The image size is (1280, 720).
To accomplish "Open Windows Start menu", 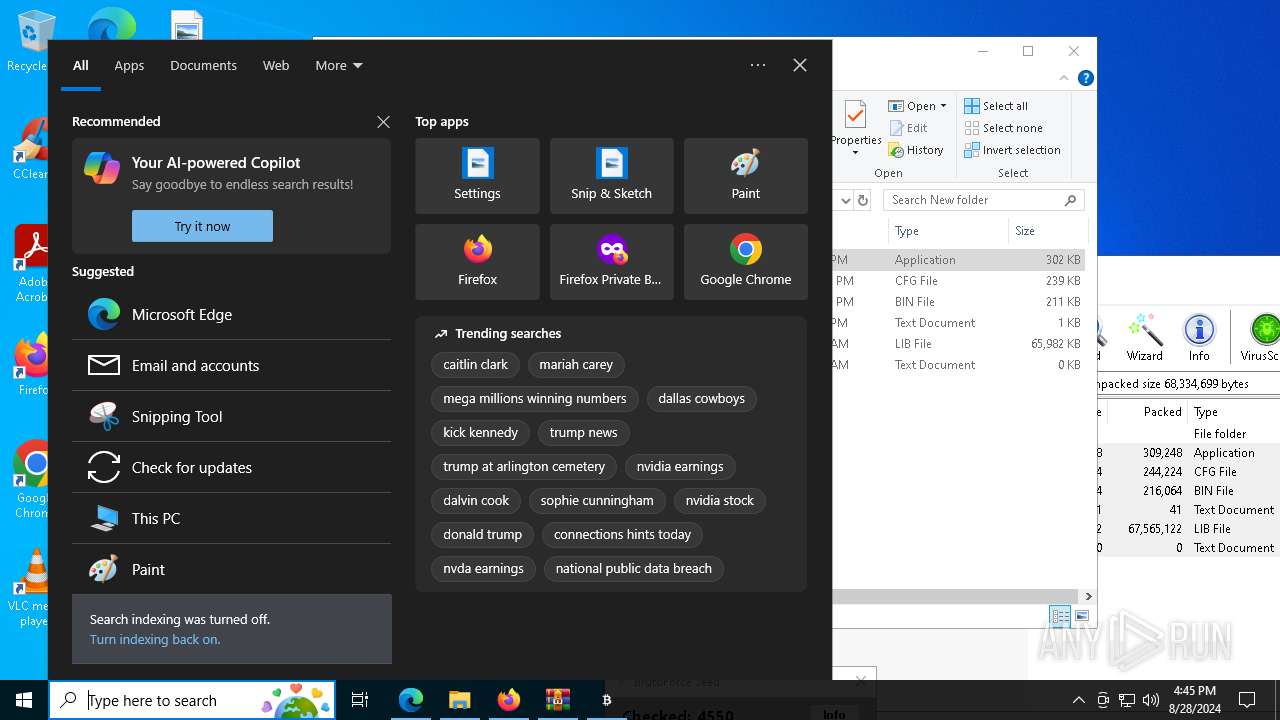I will (x=24, y=700).
